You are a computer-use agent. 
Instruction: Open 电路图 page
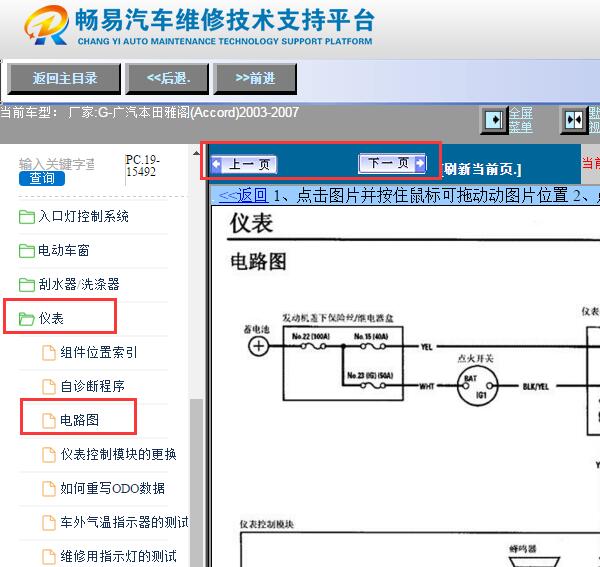(x=79, y=420)
